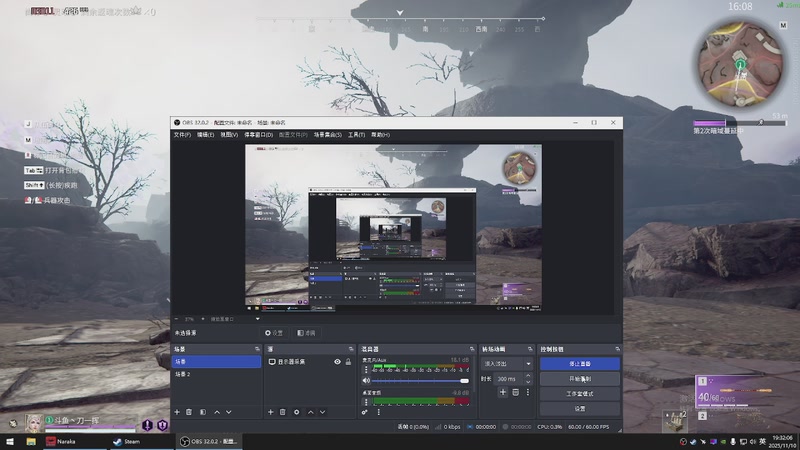800x450 pixels.
Task: Click the Mic/Aux volume slider
Action: pyautogui.click(x=420, y=381)
